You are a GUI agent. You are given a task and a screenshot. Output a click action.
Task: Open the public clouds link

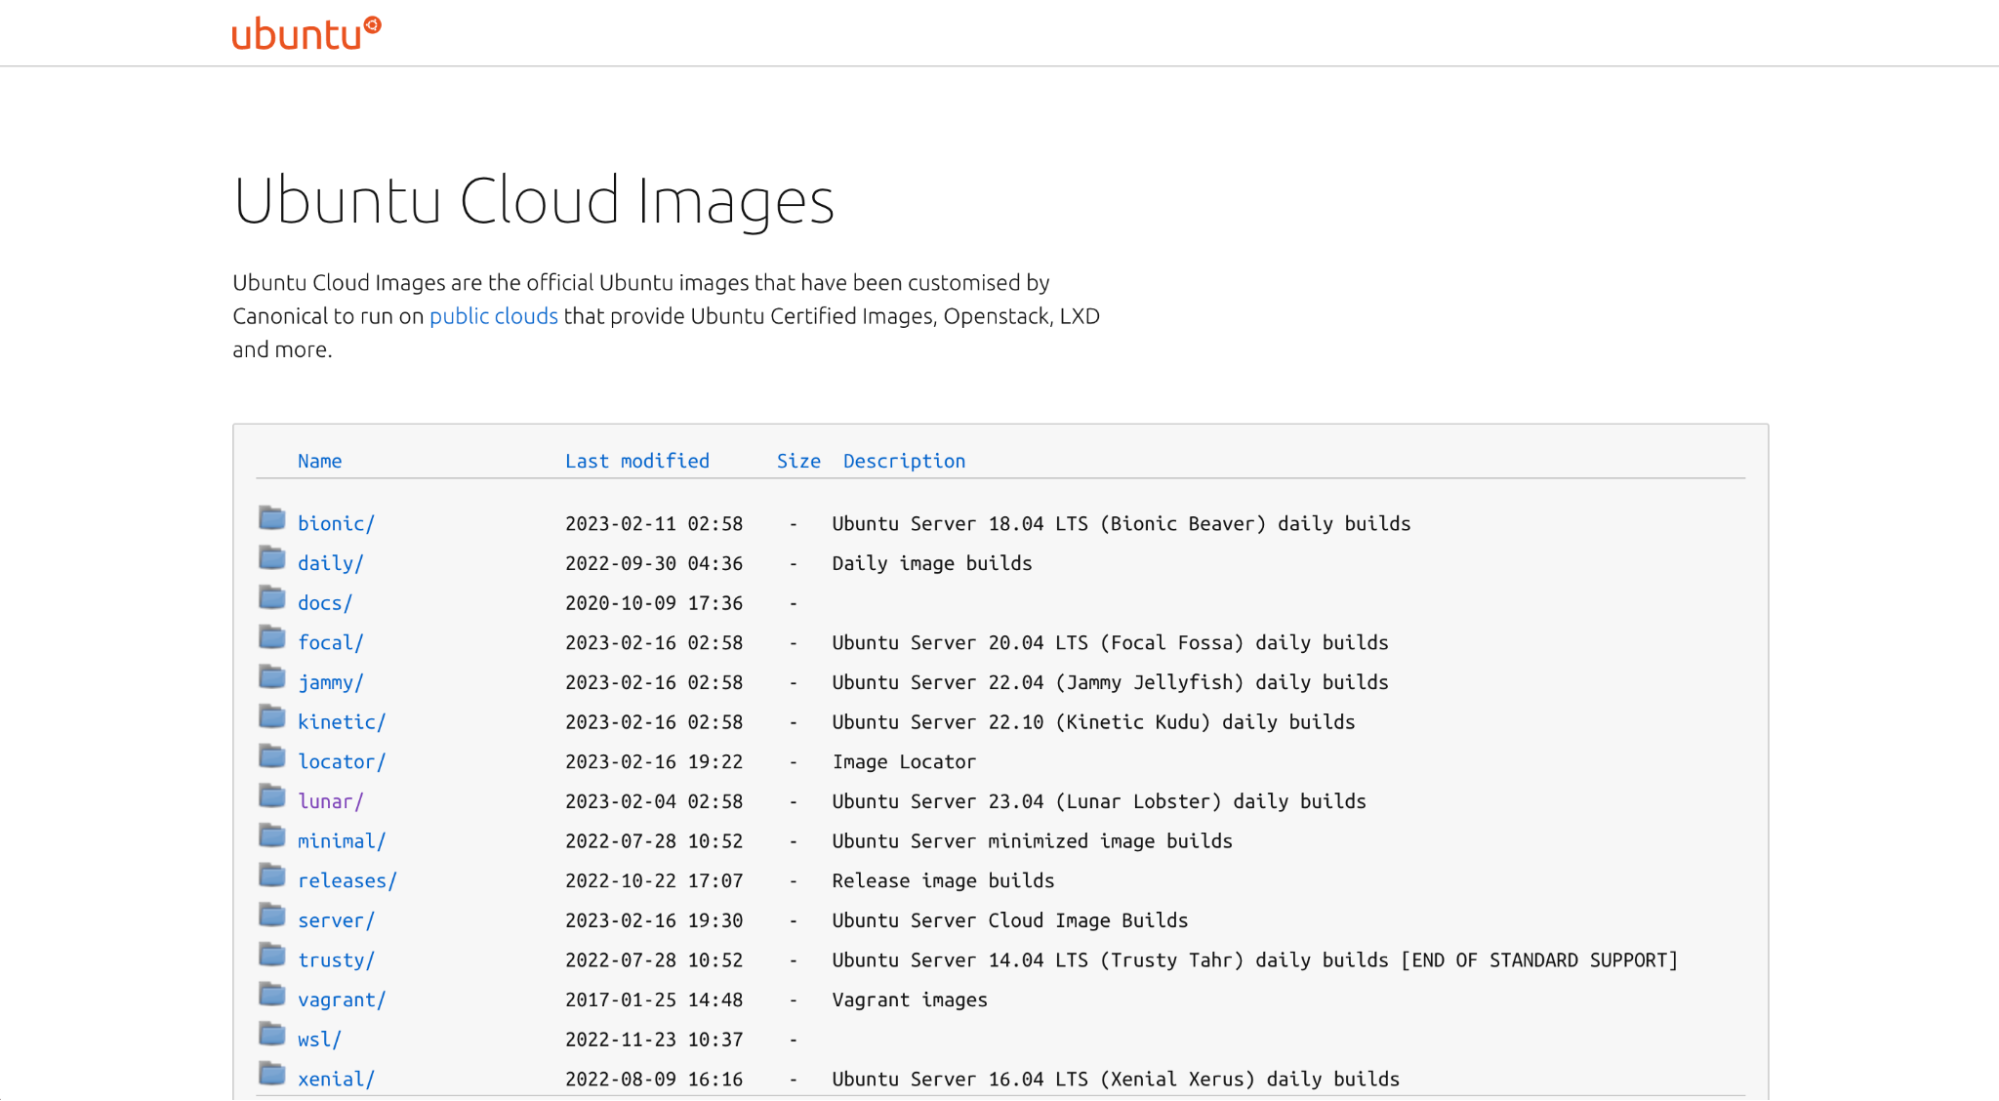(x=493, y=316)
